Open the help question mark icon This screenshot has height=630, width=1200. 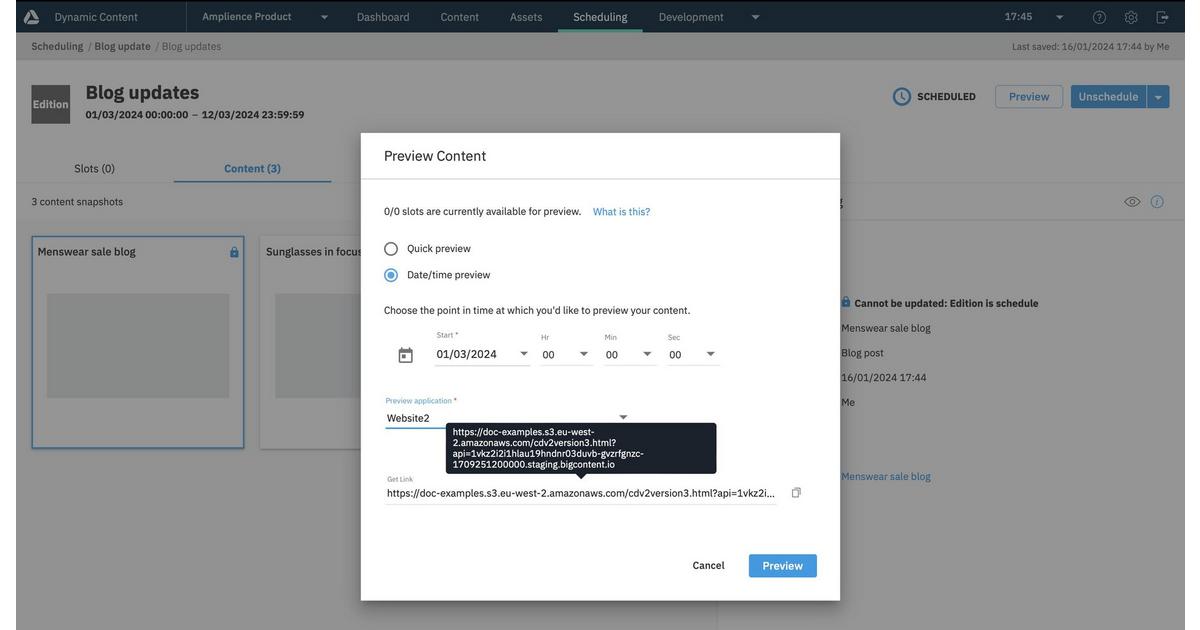(x=1099, y=17)
